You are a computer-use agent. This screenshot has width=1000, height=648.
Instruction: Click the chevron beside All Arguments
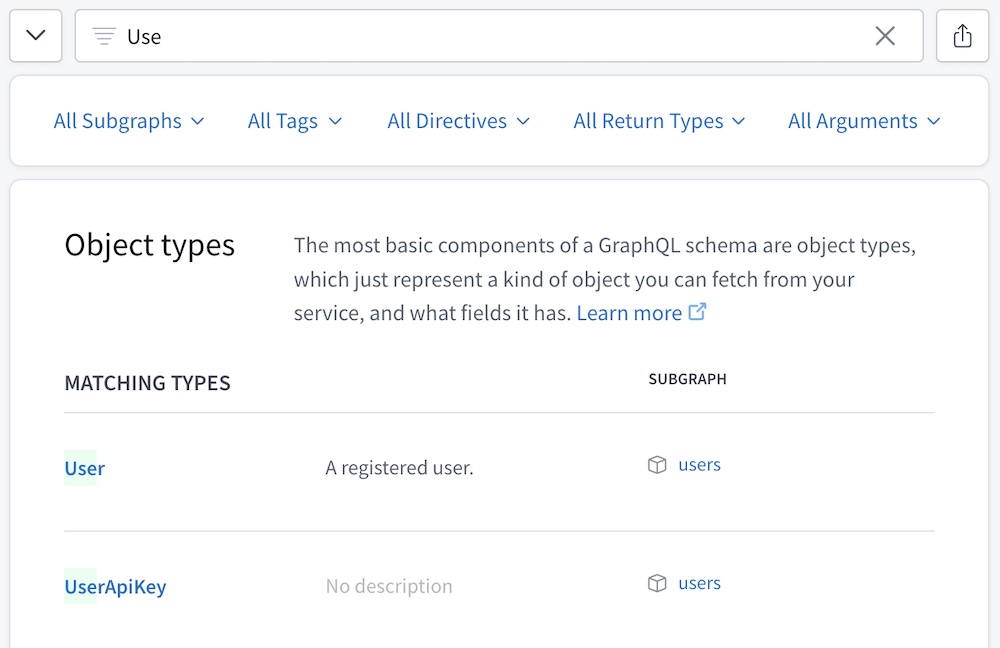click(934, 121)
